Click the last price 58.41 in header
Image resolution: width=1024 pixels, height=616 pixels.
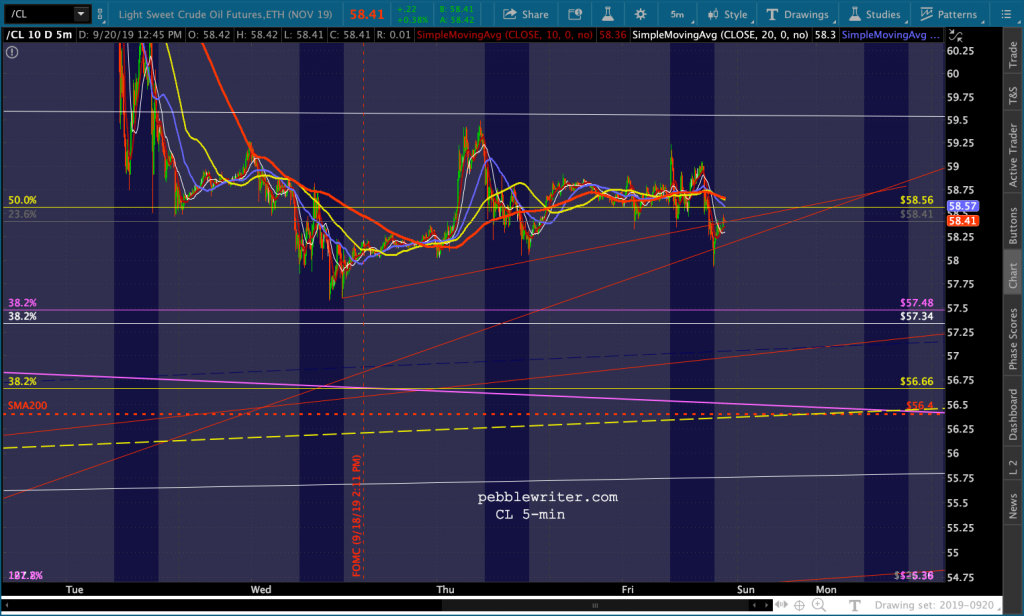366,14
